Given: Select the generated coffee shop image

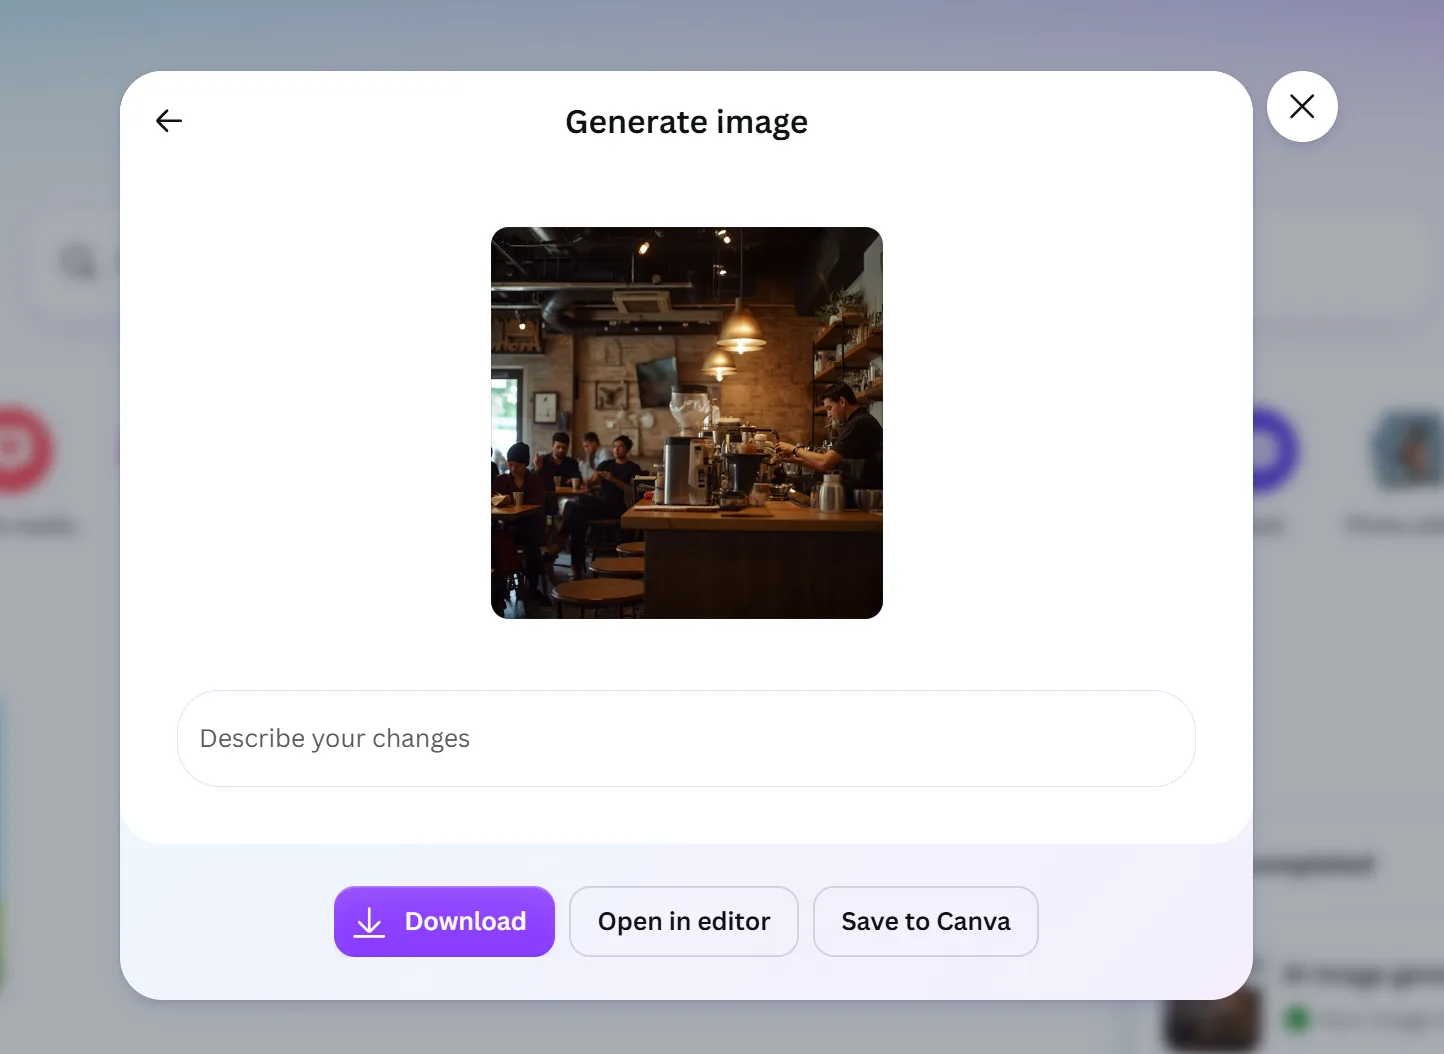Looking at the screenshot, I should (x=687, y=423).
